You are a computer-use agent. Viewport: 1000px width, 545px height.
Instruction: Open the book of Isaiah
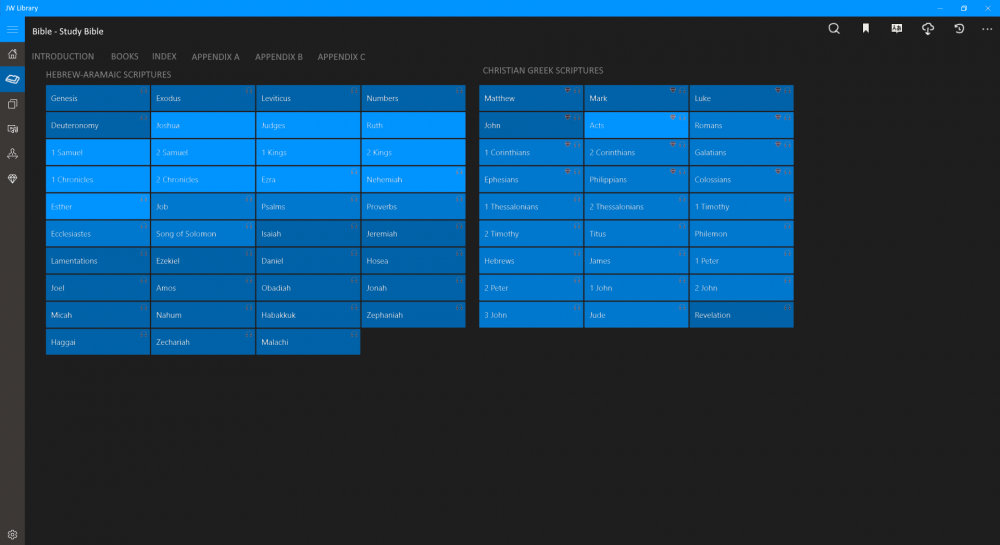(x=308, y=234)
